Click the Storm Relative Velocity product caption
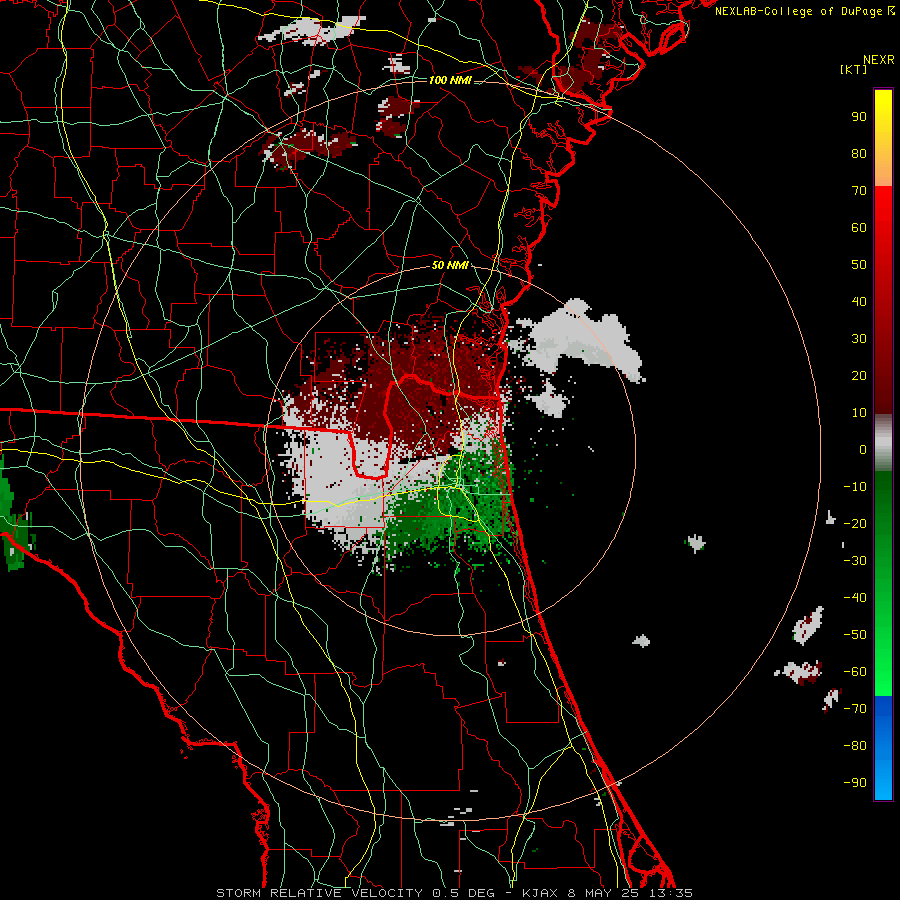This screenshot has height=900, width=900. [x=455, y=893]
